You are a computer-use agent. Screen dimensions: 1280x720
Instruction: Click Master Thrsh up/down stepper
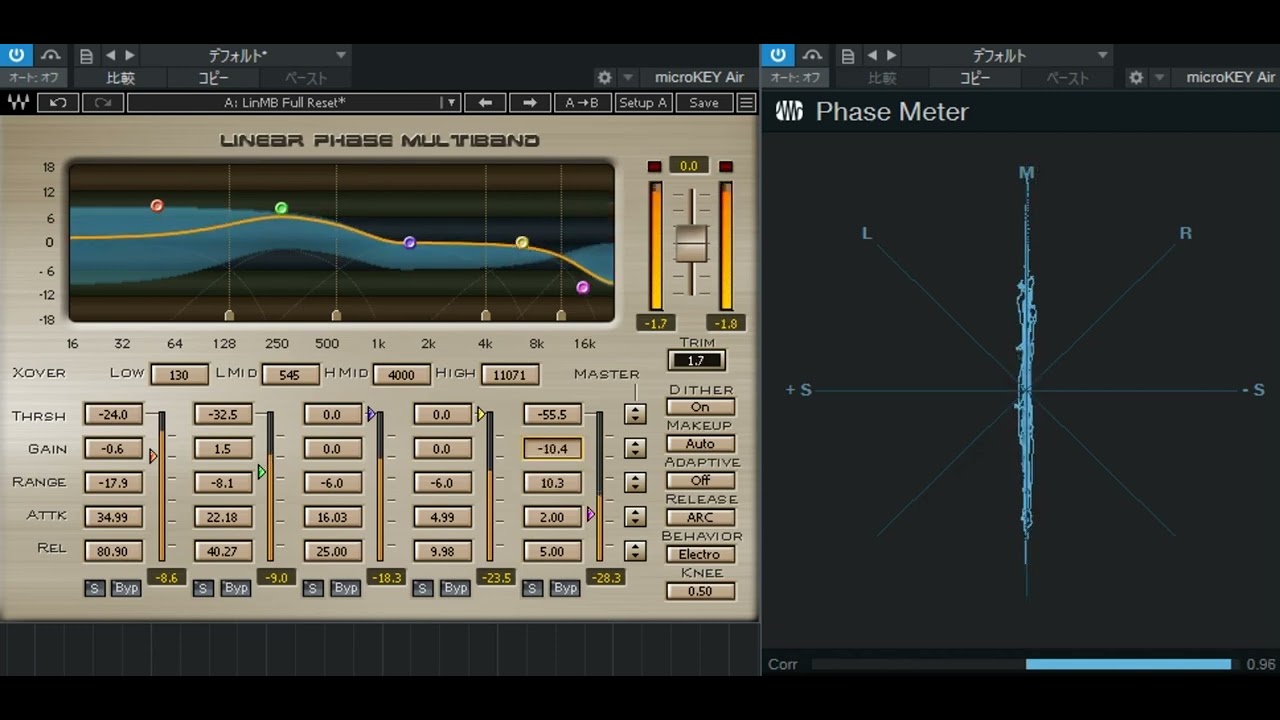(x=635, y=414)
